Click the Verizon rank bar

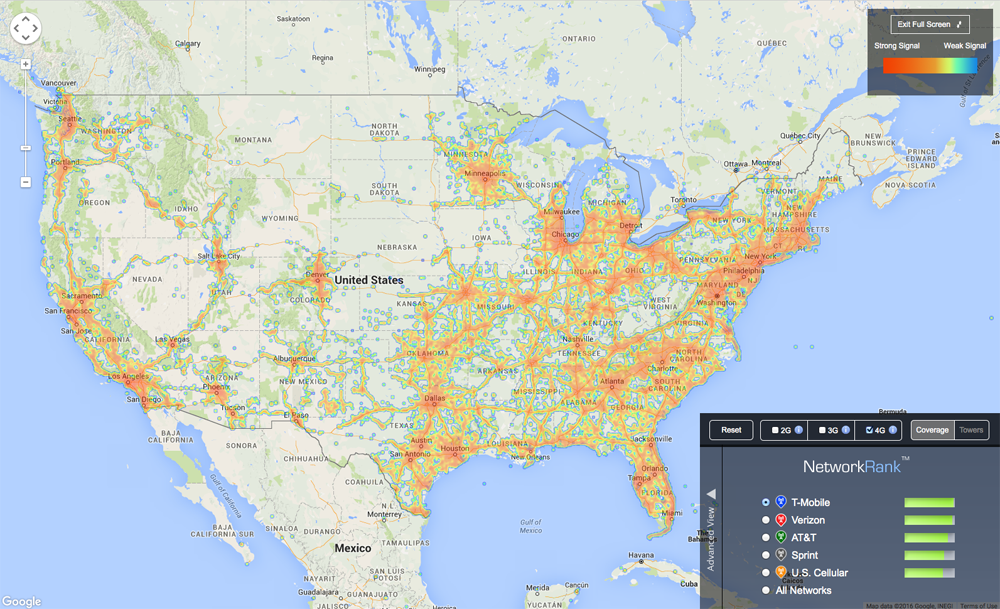point(929,520)
